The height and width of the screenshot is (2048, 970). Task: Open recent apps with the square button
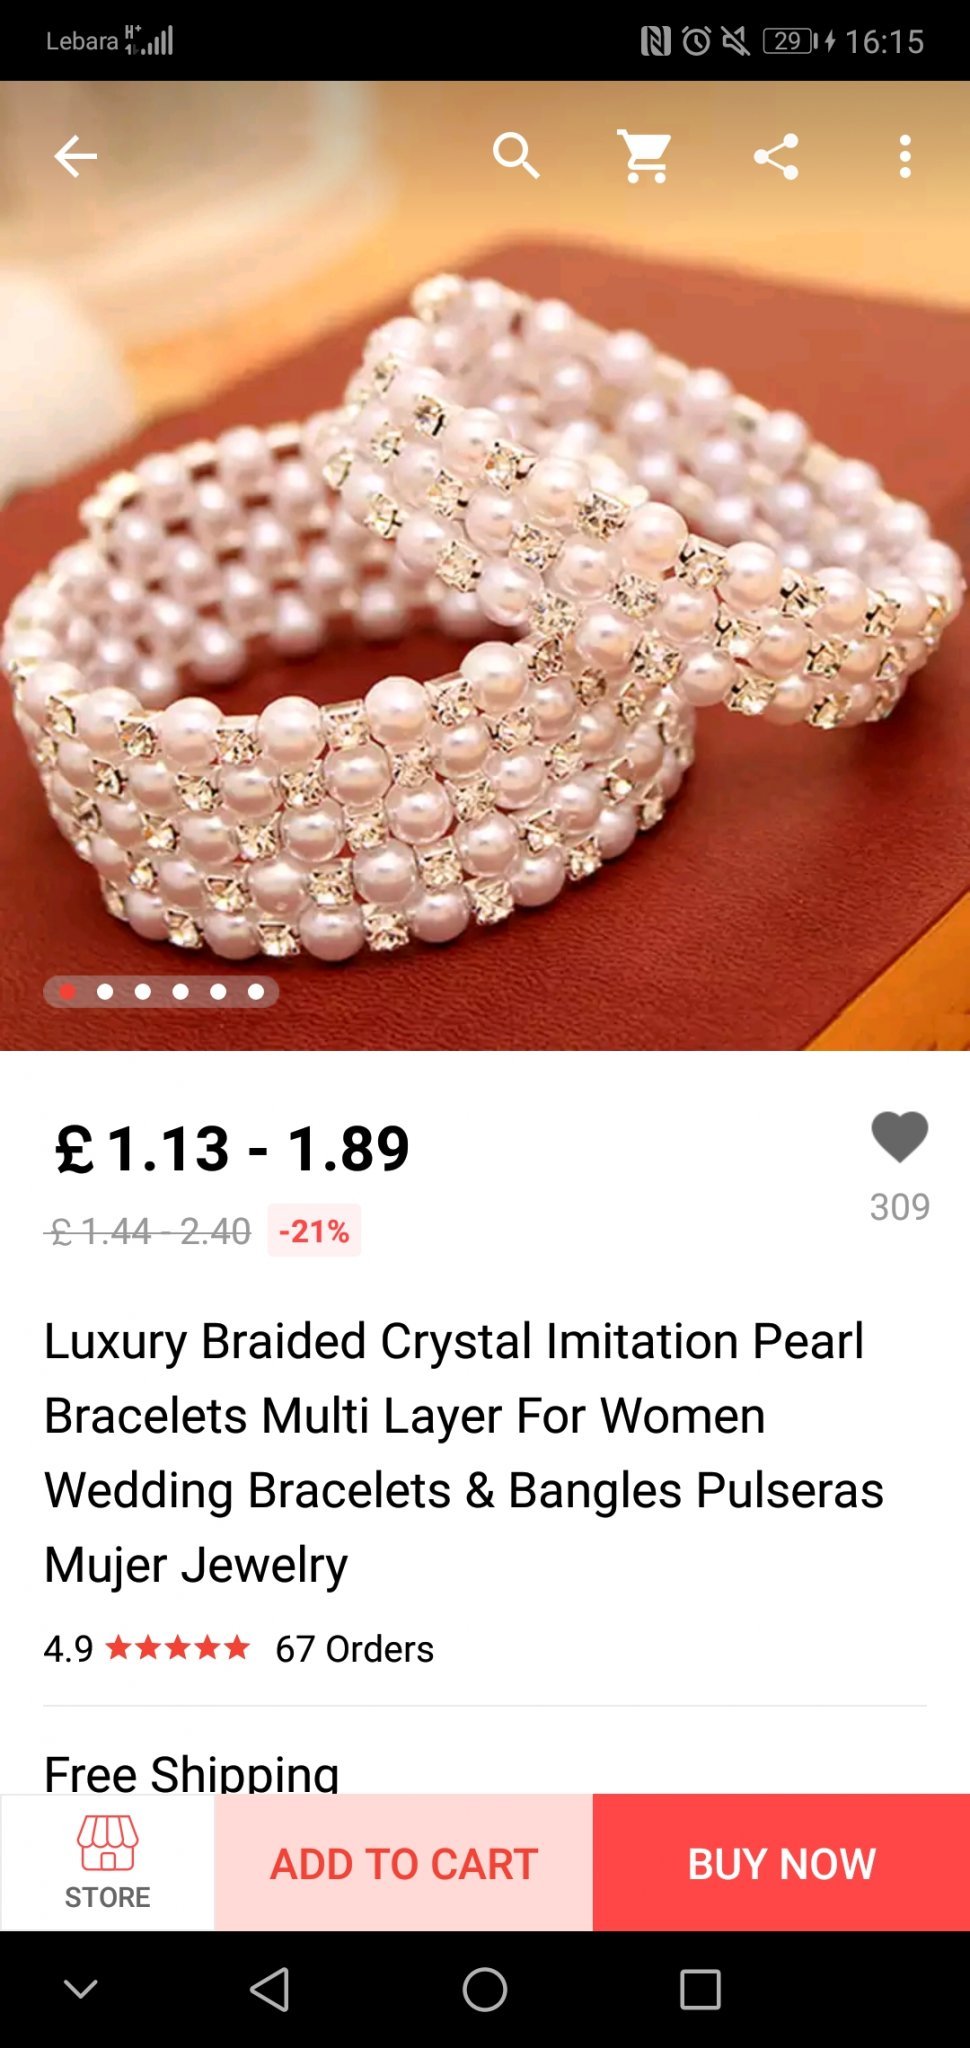700,1989
